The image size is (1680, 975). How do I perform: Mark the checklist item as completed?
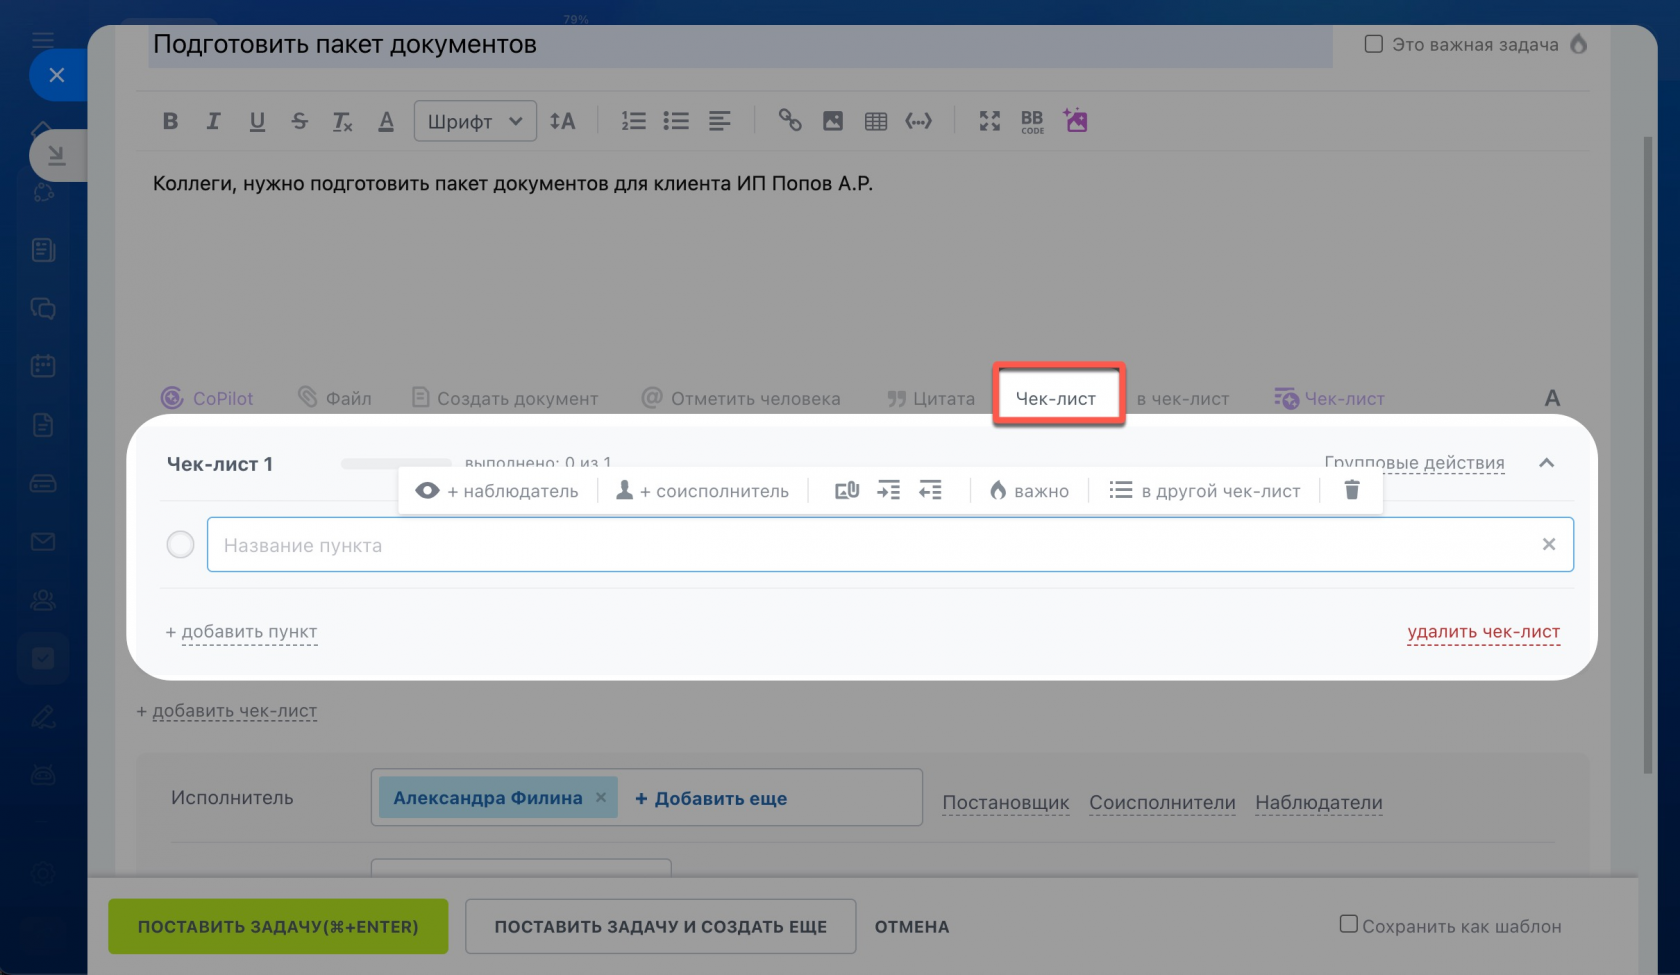pos(180,545)
